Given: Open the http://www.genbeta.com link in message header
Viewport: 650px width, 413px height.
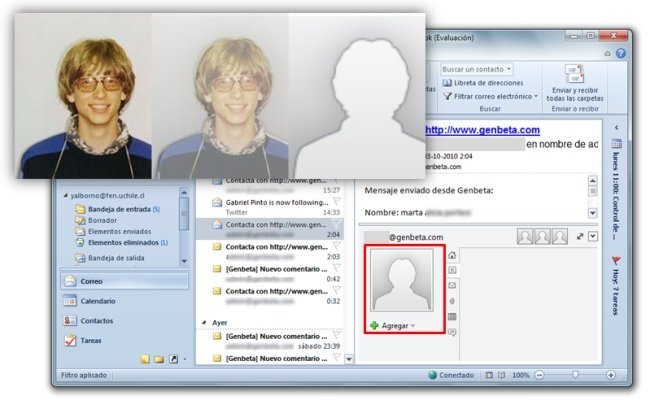Looking at the screenshot, I should (483, 130).
